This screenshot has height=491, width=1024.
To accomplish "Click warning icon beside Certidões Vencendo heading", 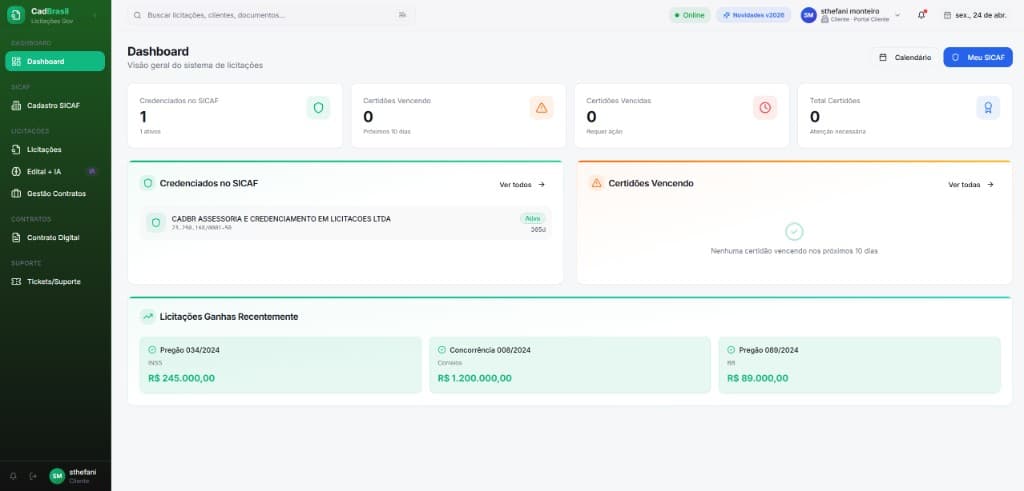I will tap(596, 183).
